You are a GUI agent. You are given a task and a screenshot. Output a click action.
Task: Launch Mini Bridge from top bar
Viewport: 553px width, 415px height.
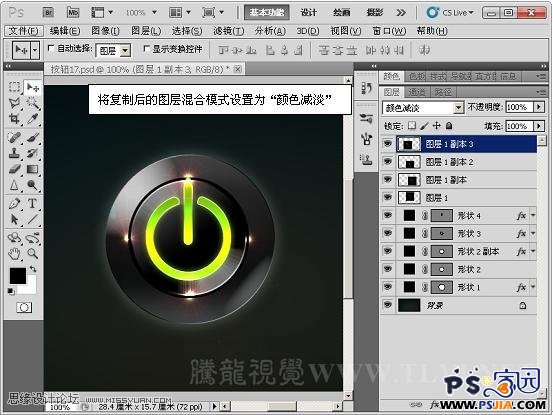click(x=73, y=13)
